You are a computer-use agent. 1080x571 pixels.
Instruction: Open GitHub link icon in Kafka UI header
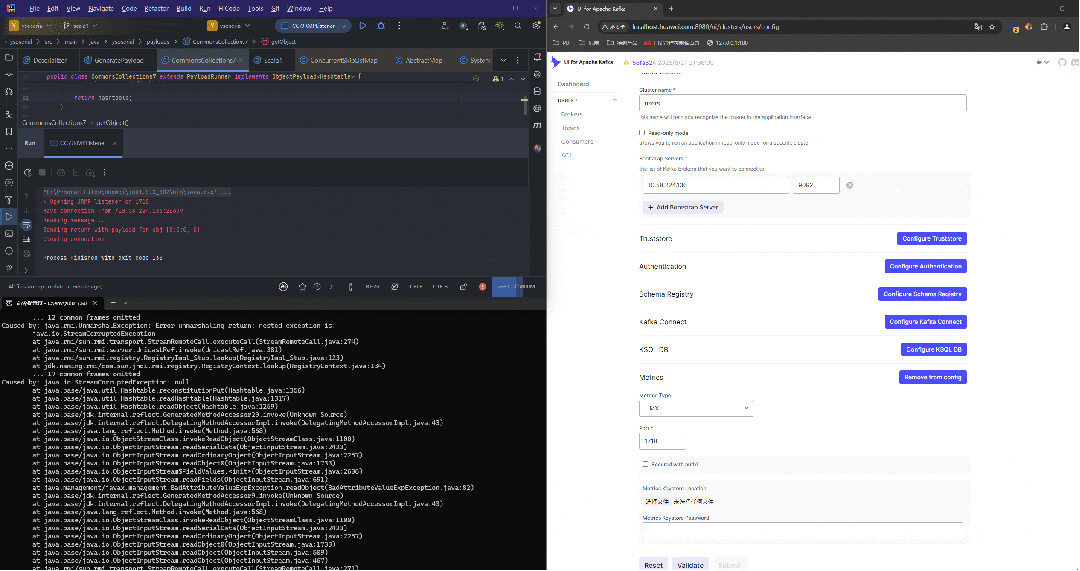click(x=1061, y=62)
